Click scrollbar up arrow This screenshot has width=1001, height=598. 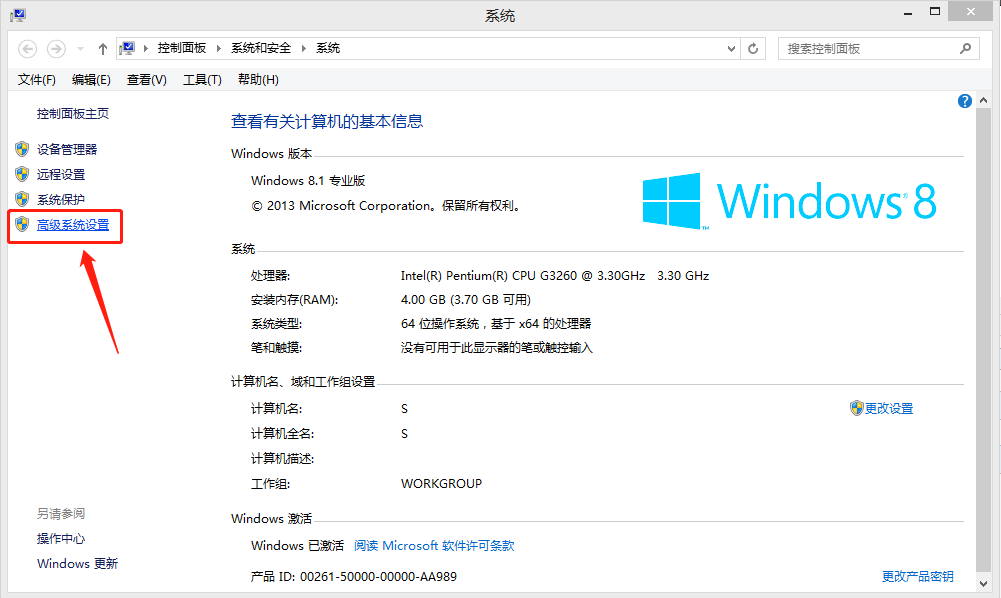983,100
